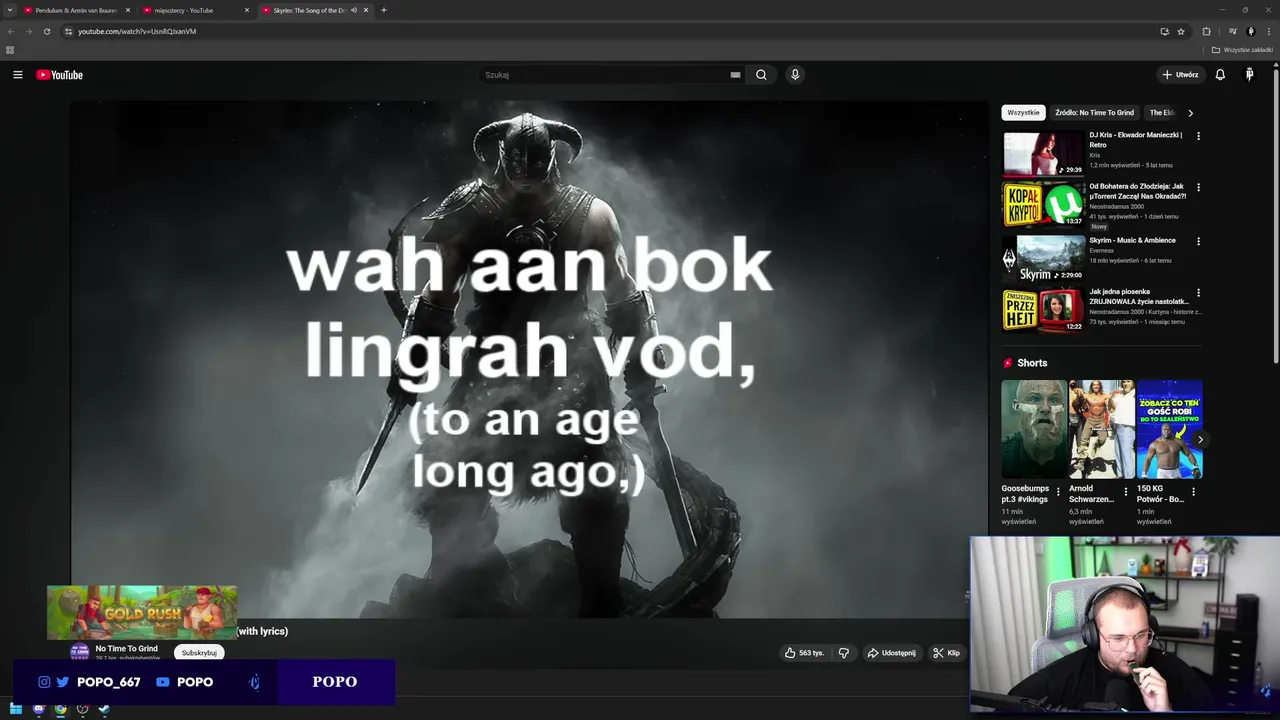Open the Chrome three-dot menu
Image resolution: width=1280 pixels, height=720 pixels.
1269,31
